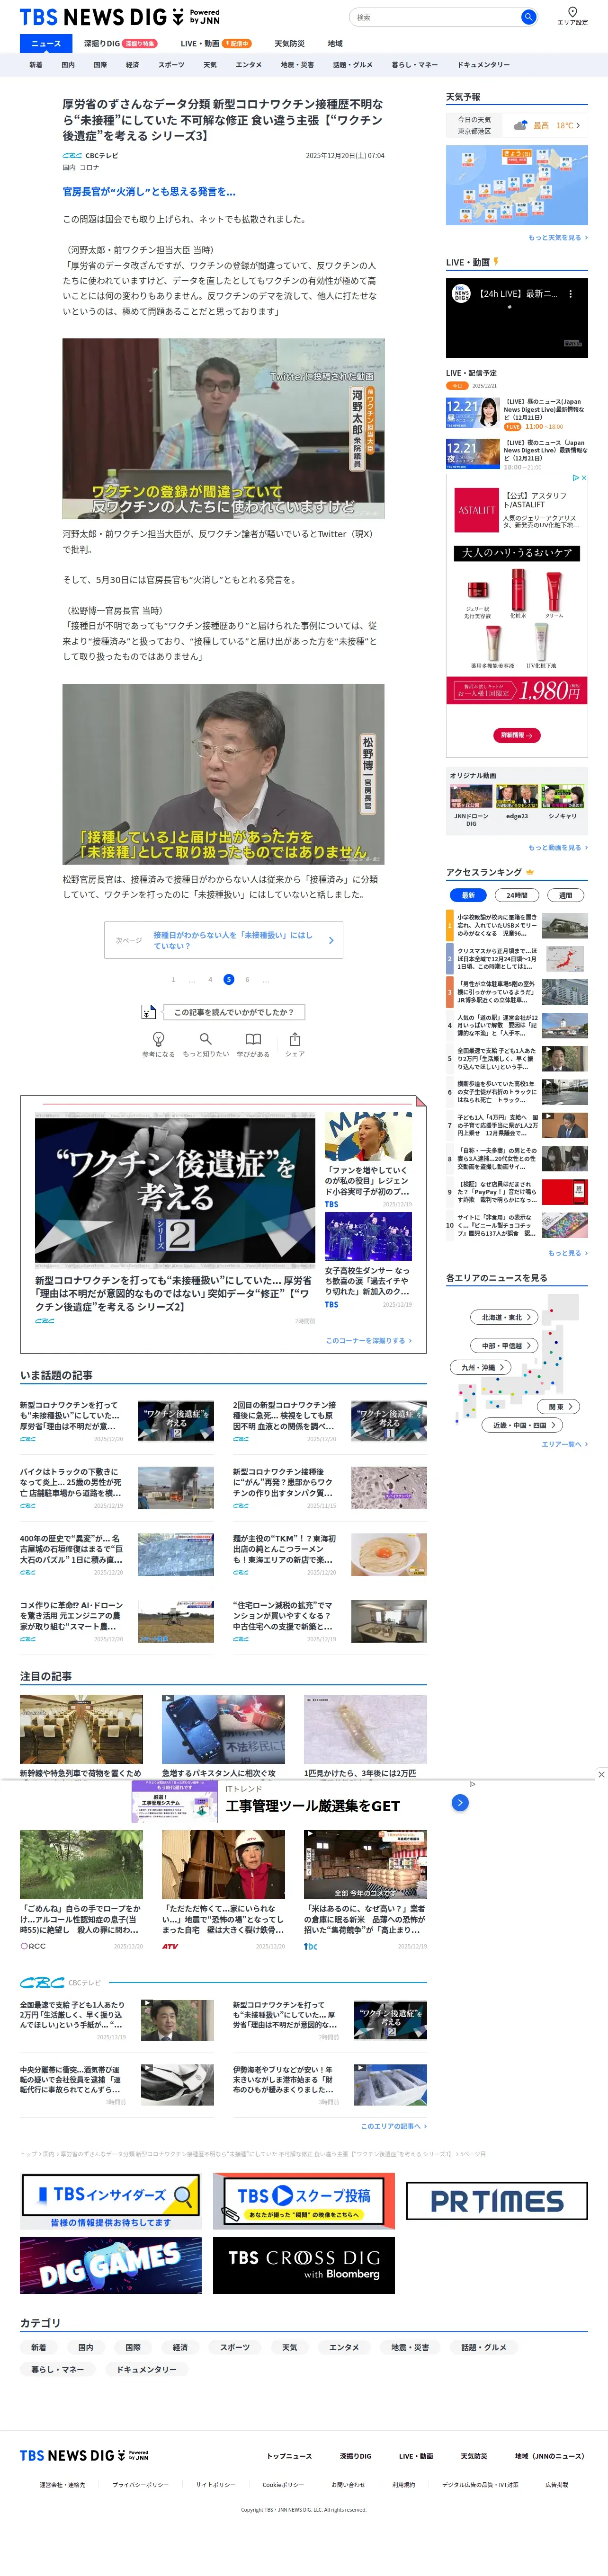Screen dimensions: 608x2576
Task: Click footer TBS NEWS DIG logo
Action: pyautogui.click(x=84, y=2456)
